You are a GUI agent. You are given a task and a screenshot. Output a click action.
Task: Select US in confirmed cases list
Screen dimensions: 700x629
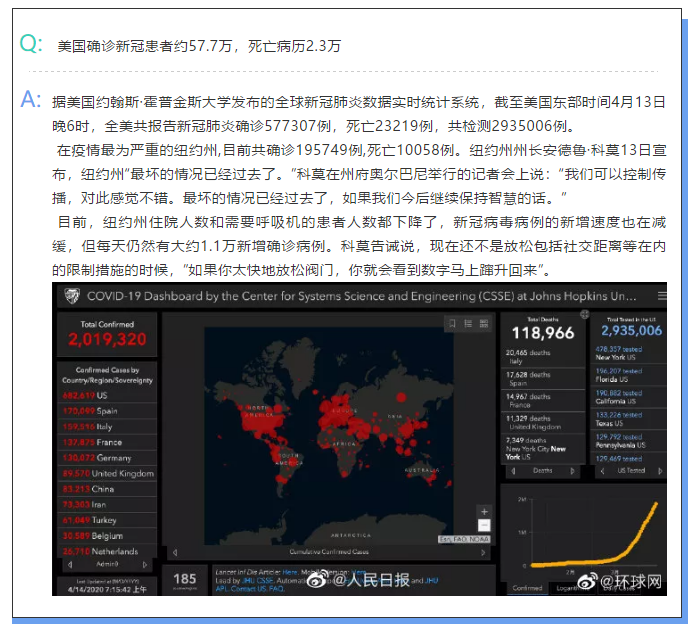(x=107, y=396)
